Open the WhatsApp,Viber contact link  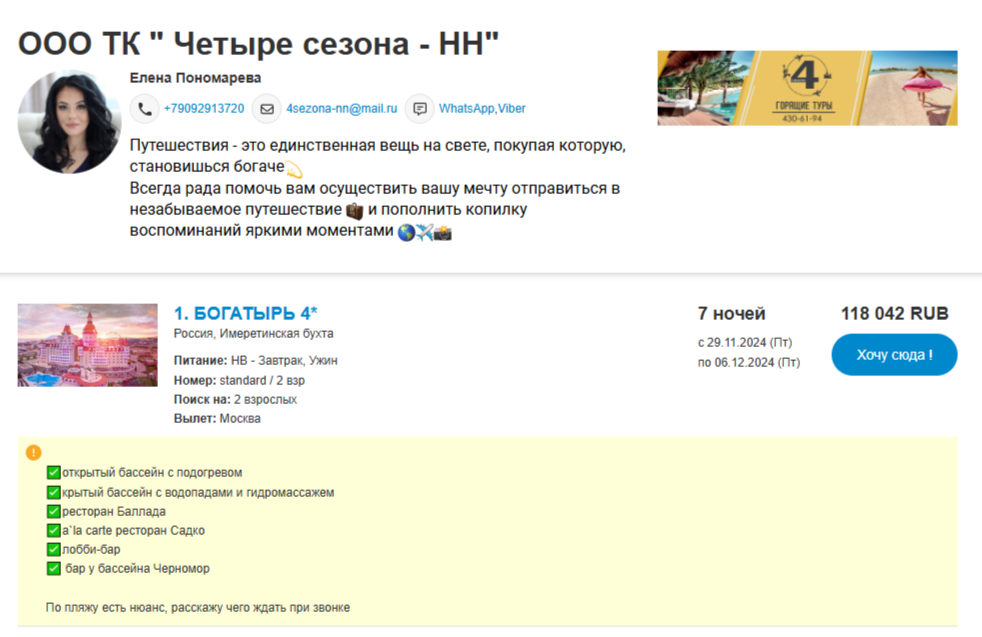(482, 108)
